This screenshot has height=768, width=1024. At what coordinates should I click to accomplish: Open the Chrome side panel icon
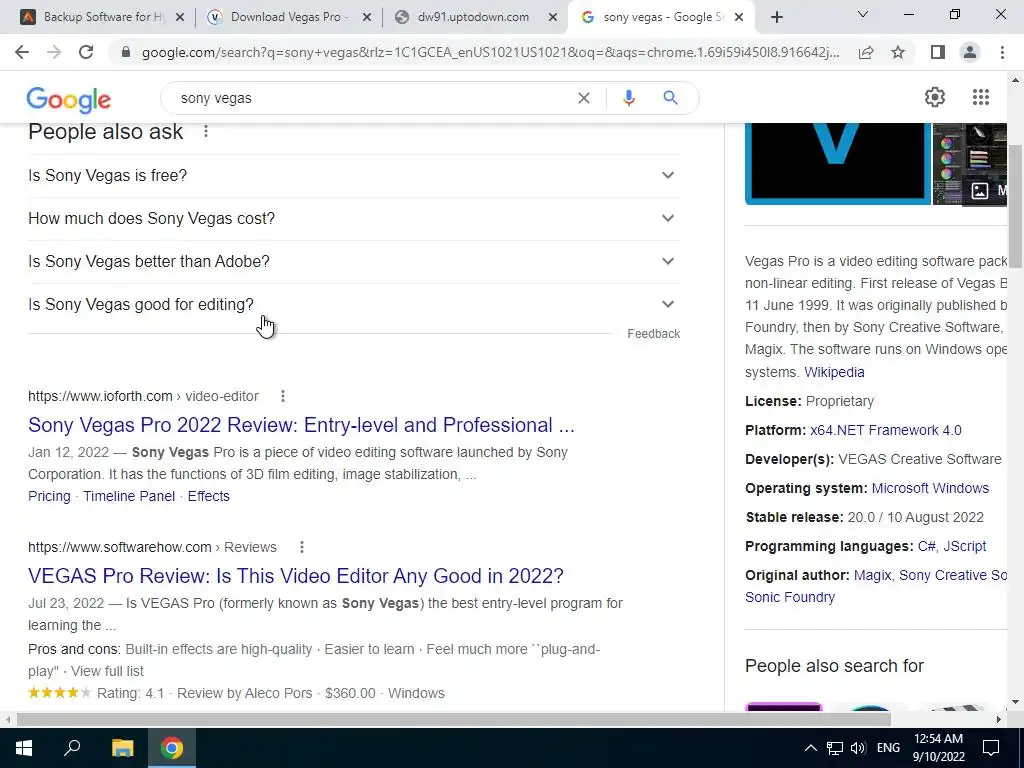coord(937,52)
